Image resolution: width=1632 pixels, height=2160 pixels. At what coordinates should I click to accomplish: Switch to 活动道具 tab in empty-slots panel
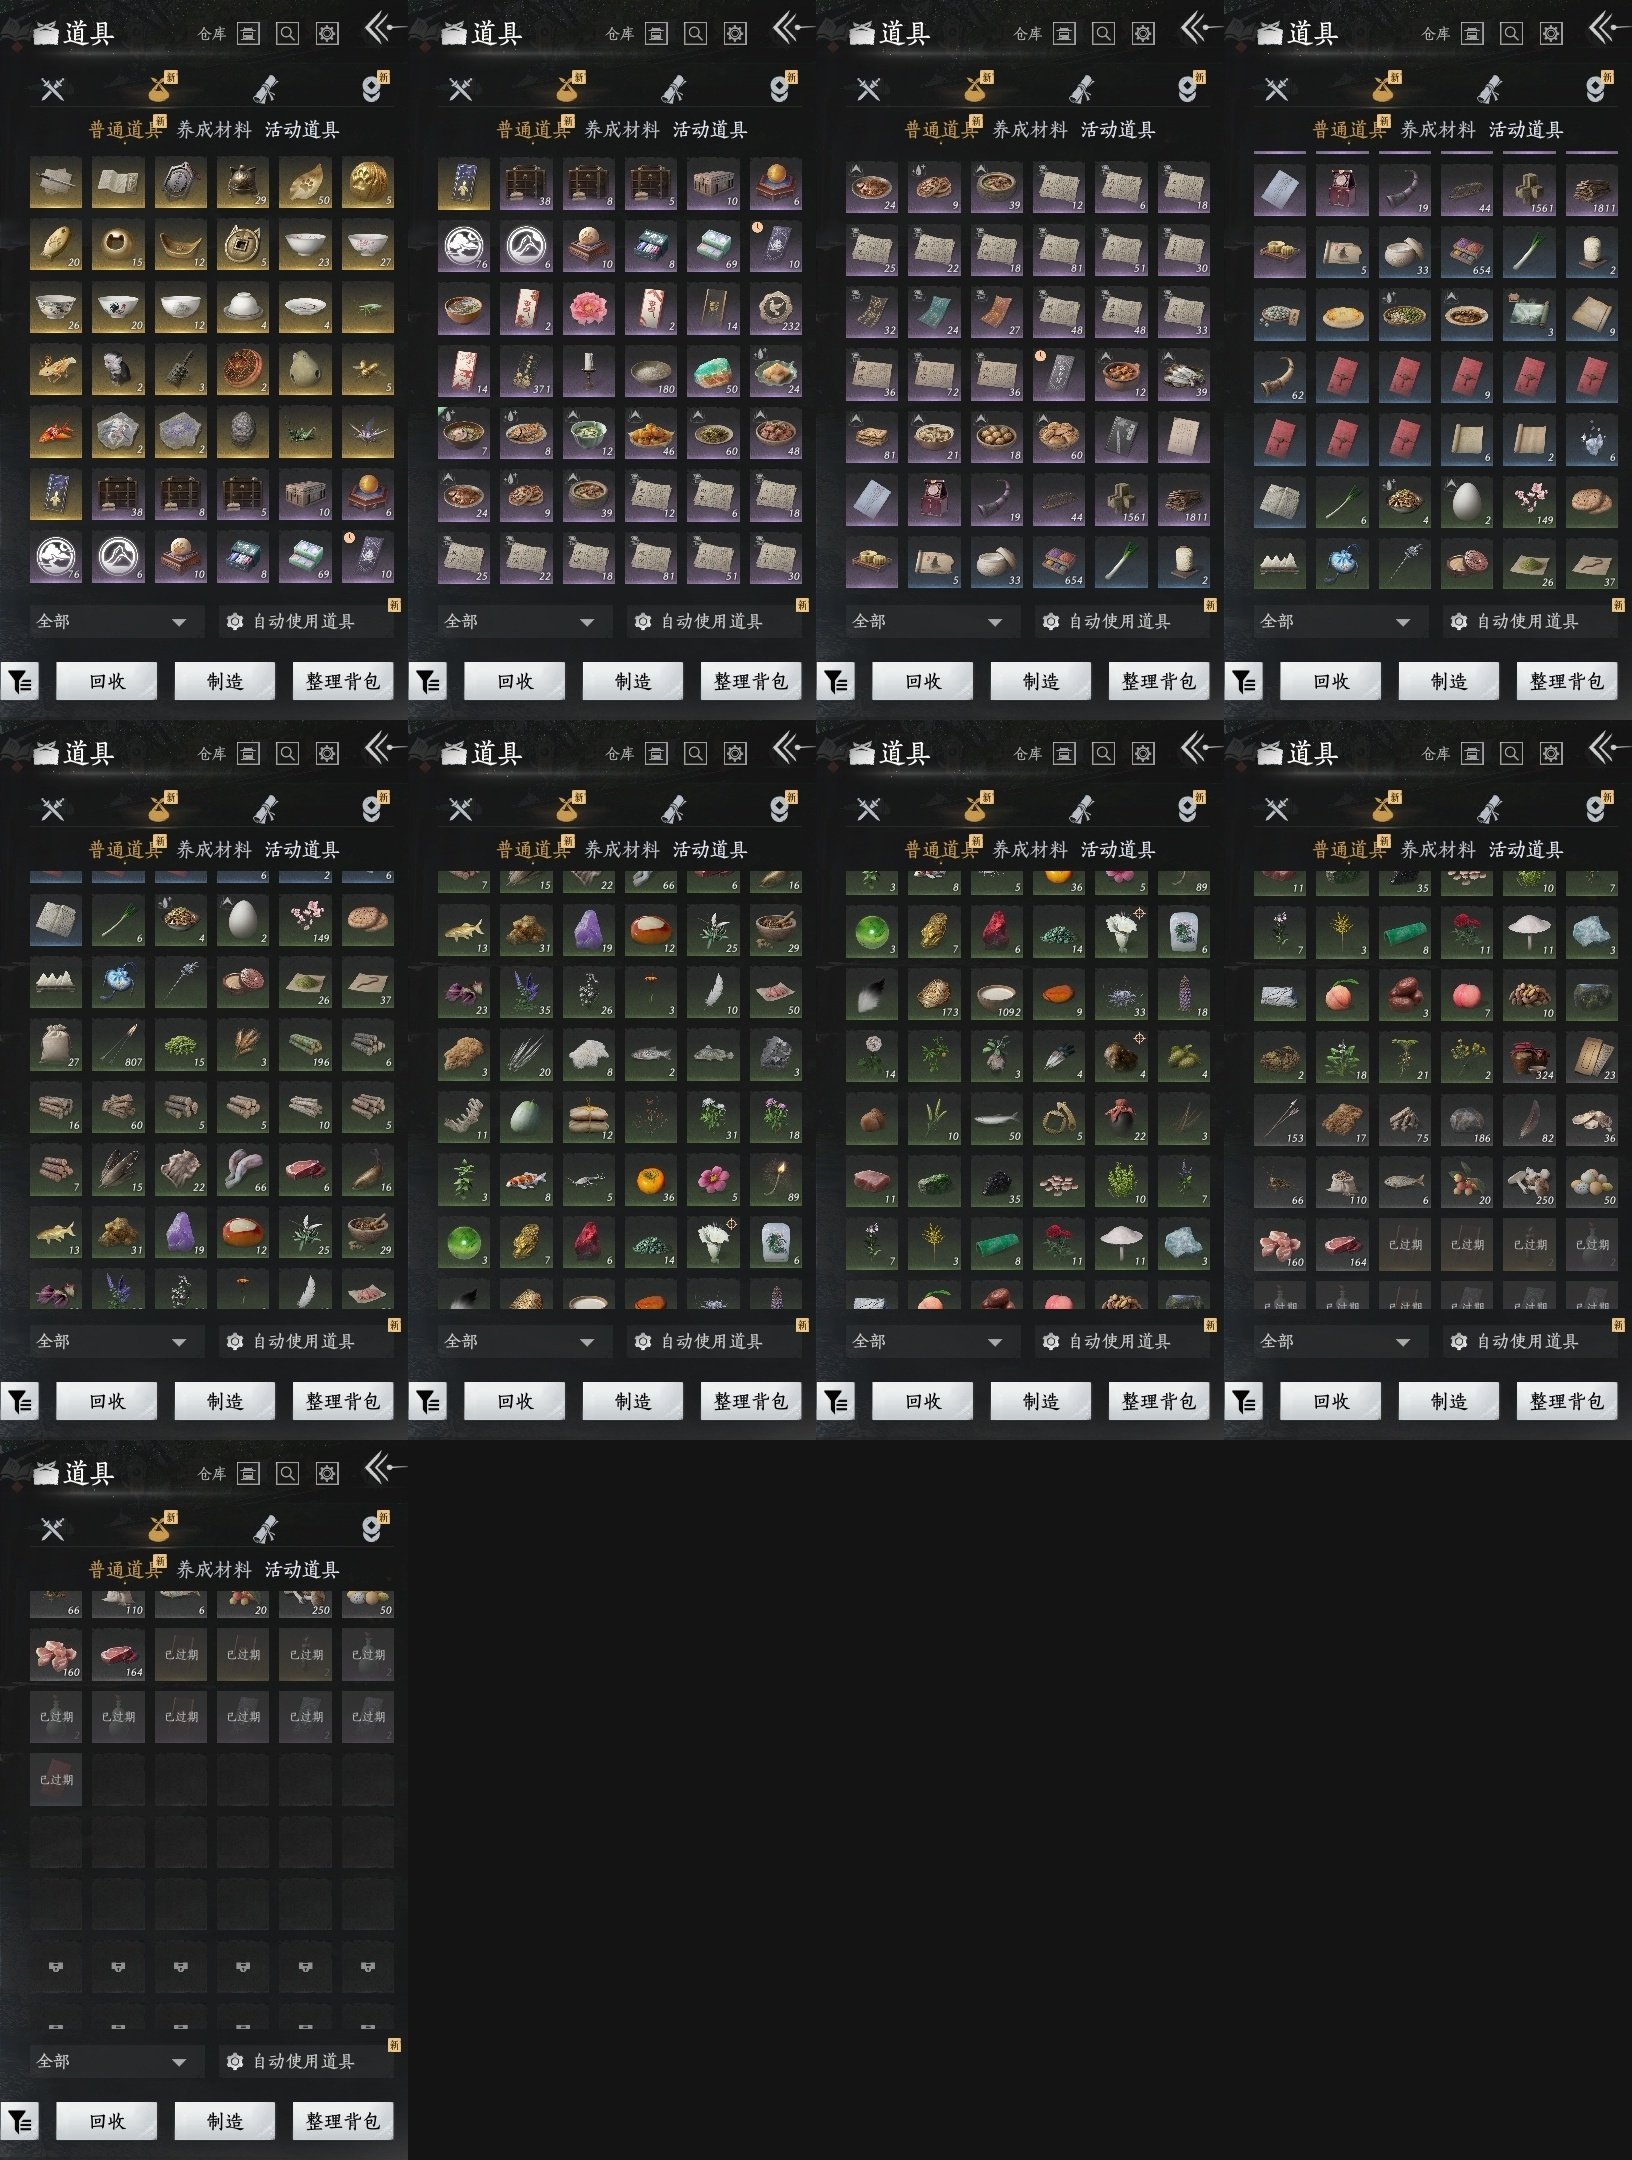302,1569
